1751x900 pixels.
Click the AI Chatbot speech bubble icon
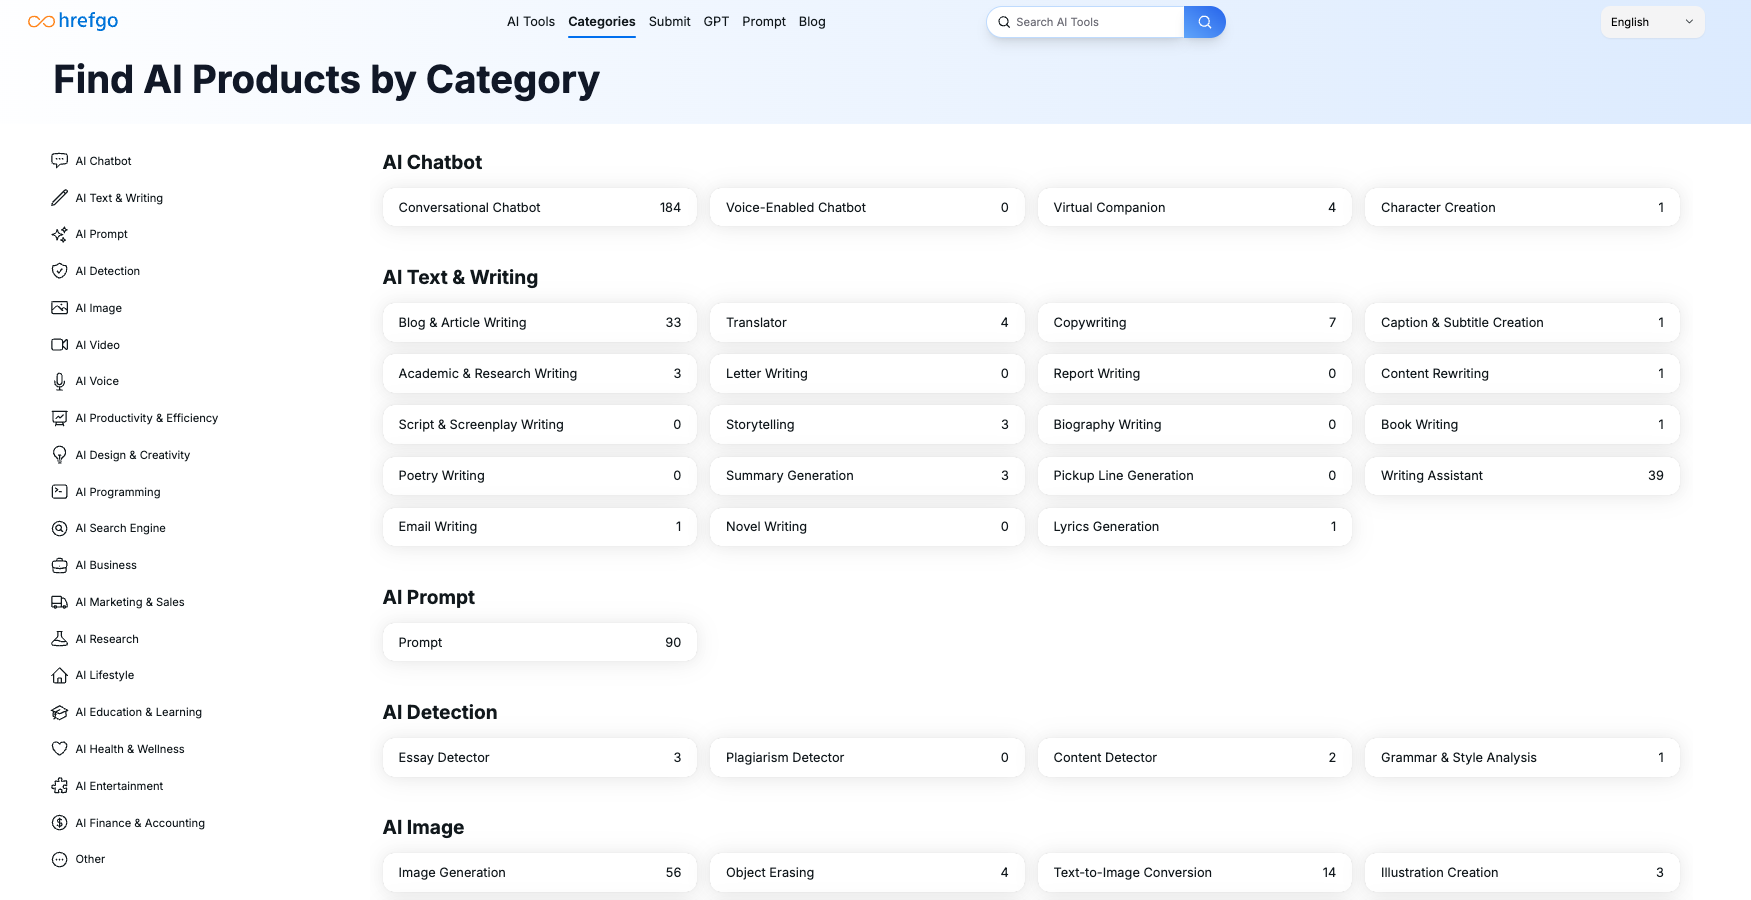tap(60, 161)
